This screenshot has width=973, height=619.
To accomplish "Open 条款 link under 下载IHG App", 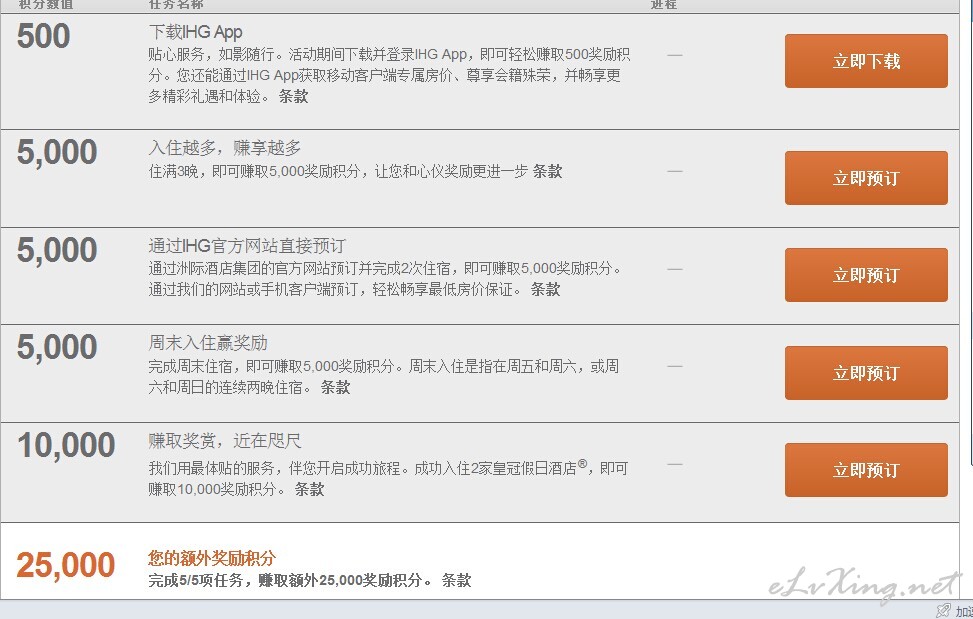I will pyautogui.click(x=293, y=96).
